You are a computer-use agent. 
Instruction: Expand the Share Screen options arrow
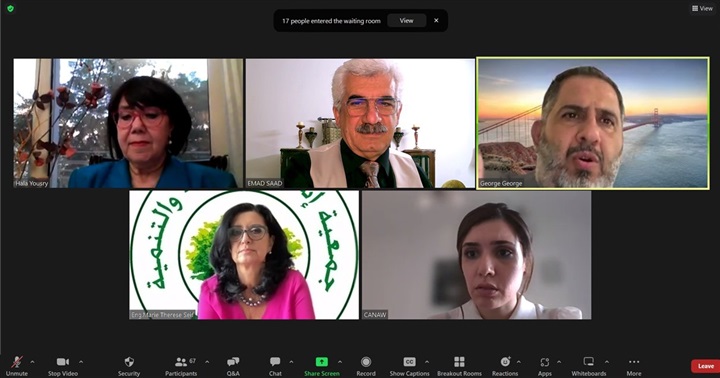coord(340,362)
